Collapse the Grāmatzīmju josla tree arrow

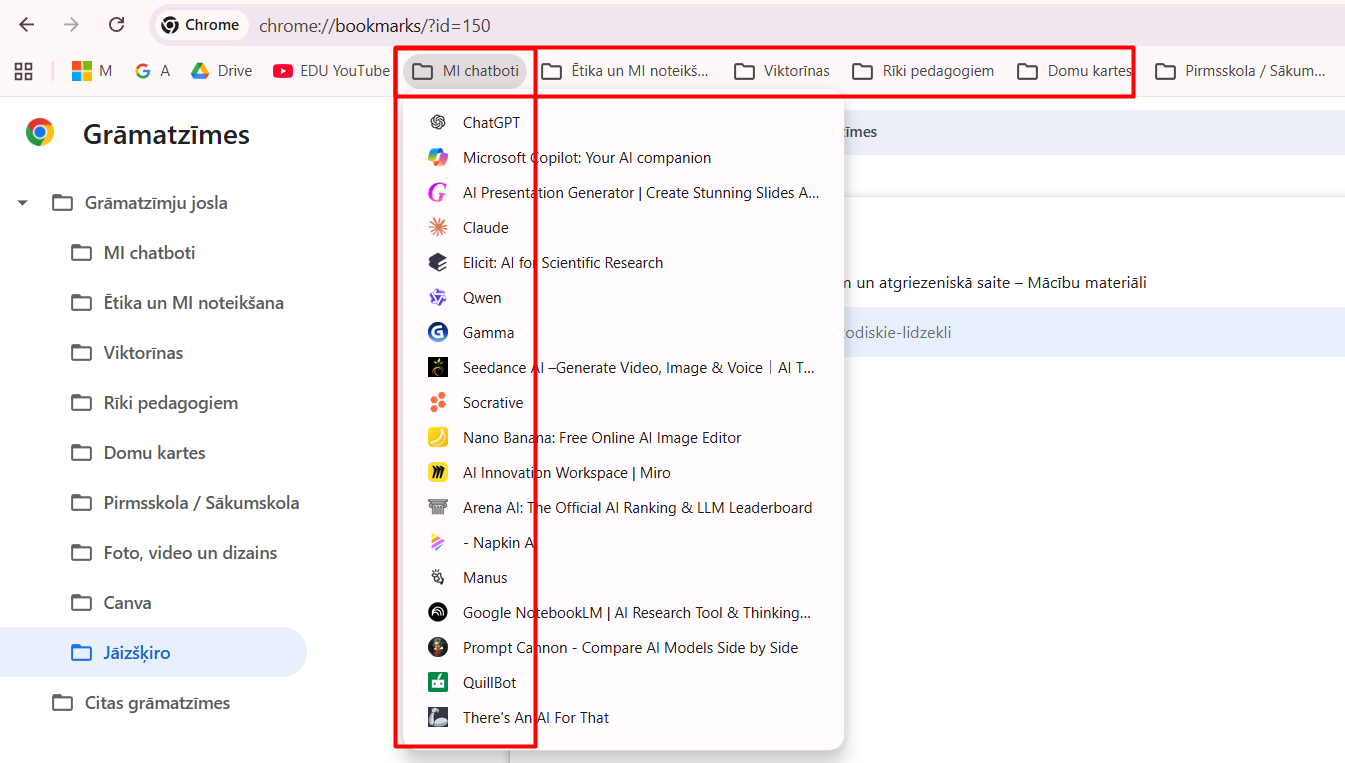23,203
